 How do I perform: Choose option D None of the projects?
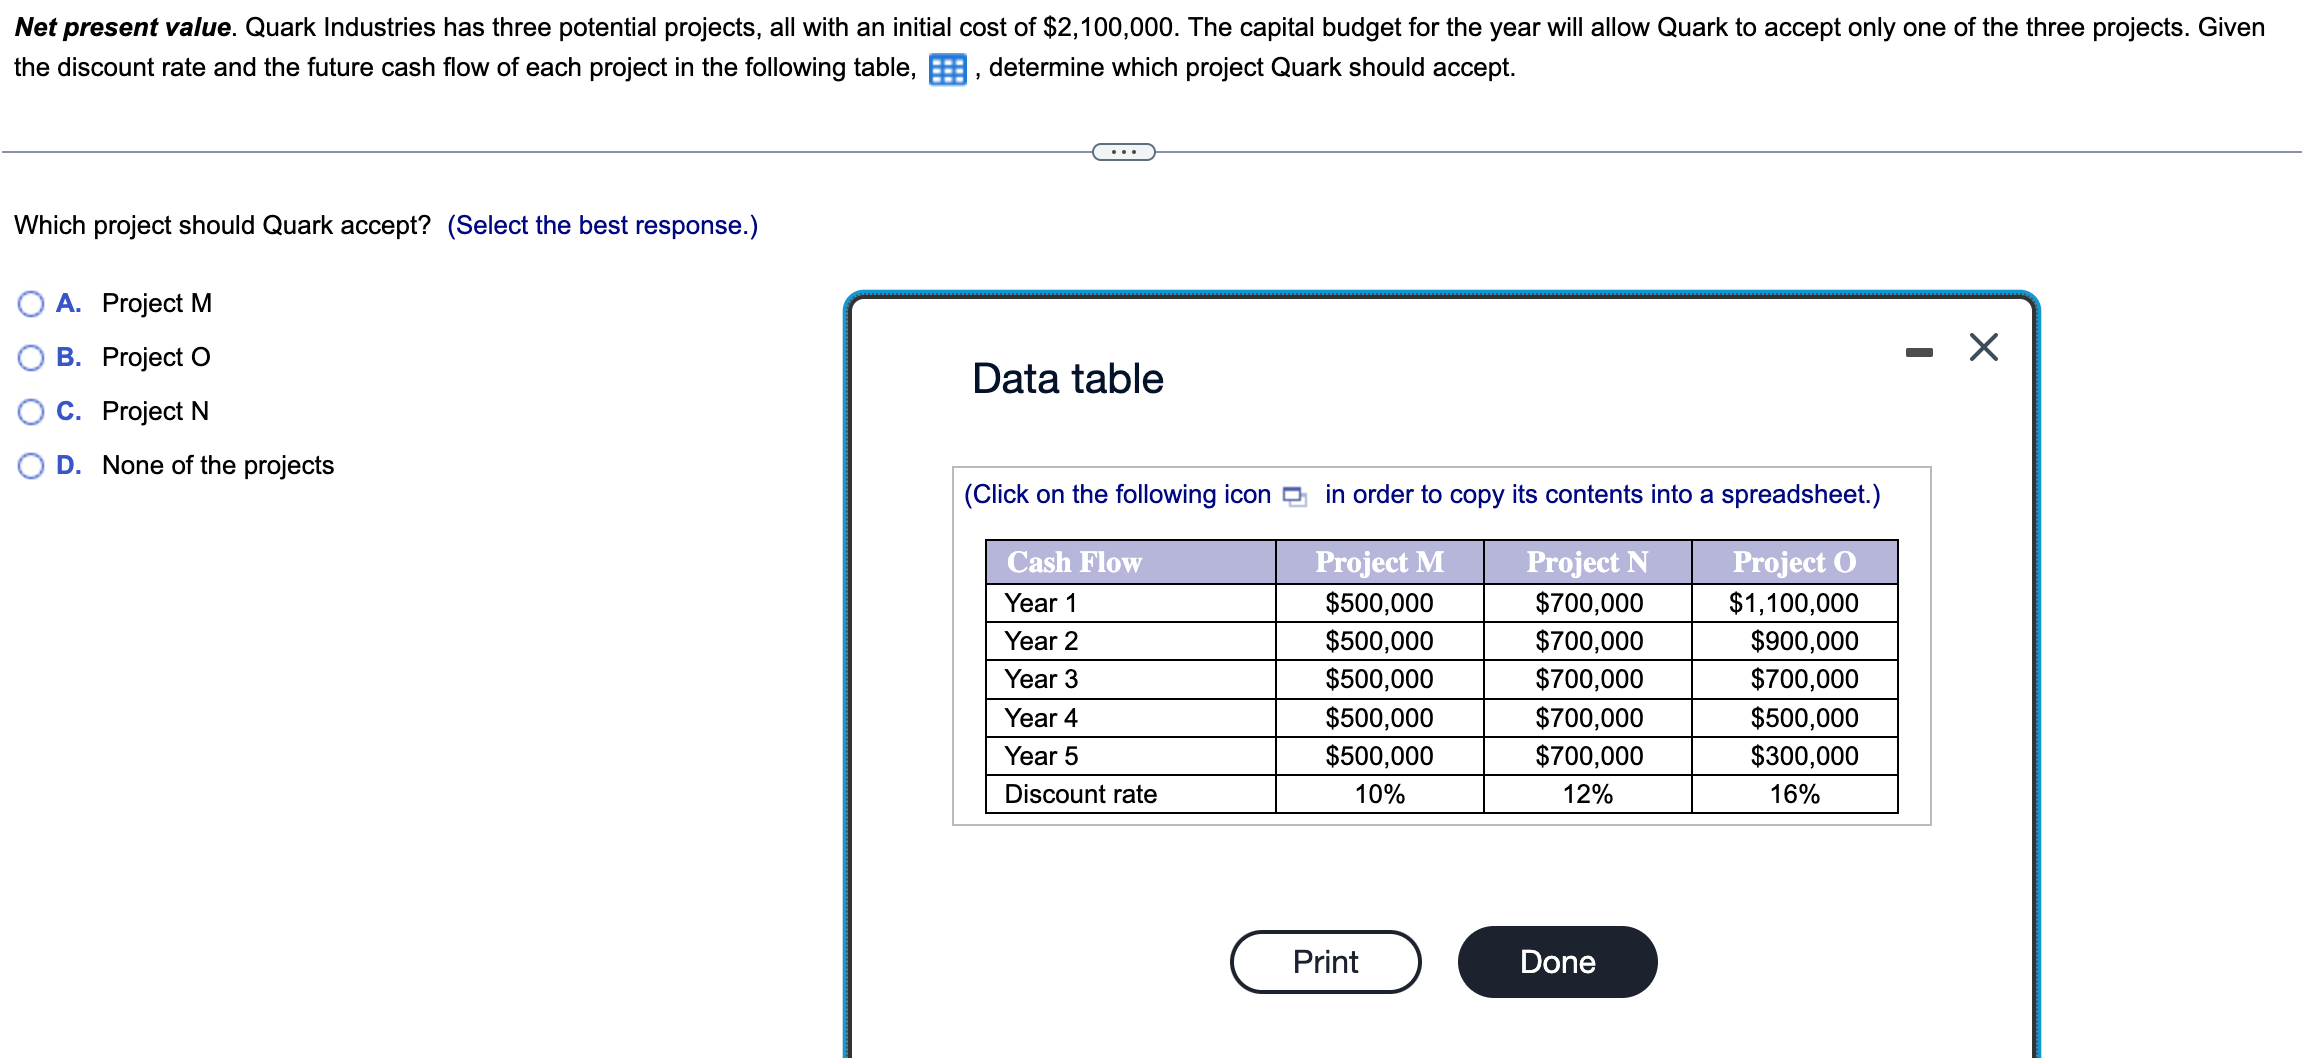31,465
